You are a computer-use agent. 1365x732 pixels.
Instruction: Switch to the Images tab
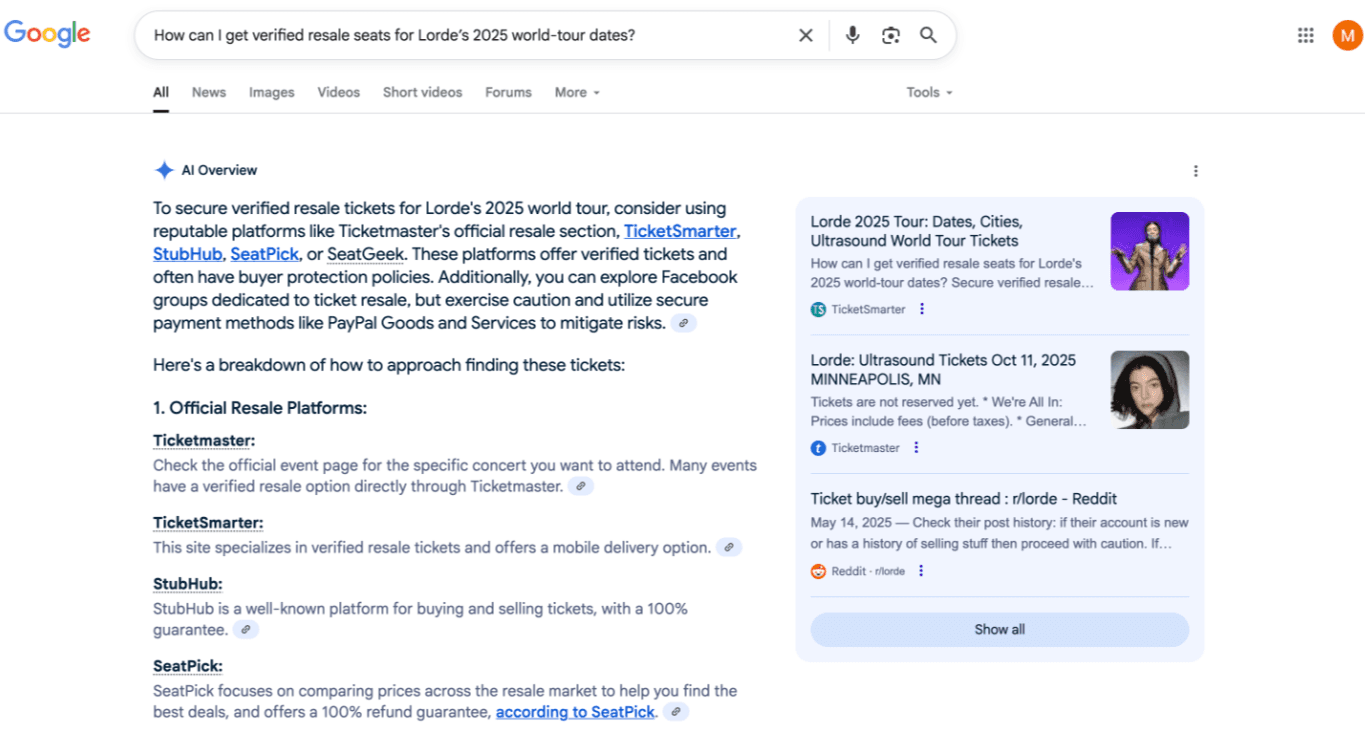(x=272, y=92)
